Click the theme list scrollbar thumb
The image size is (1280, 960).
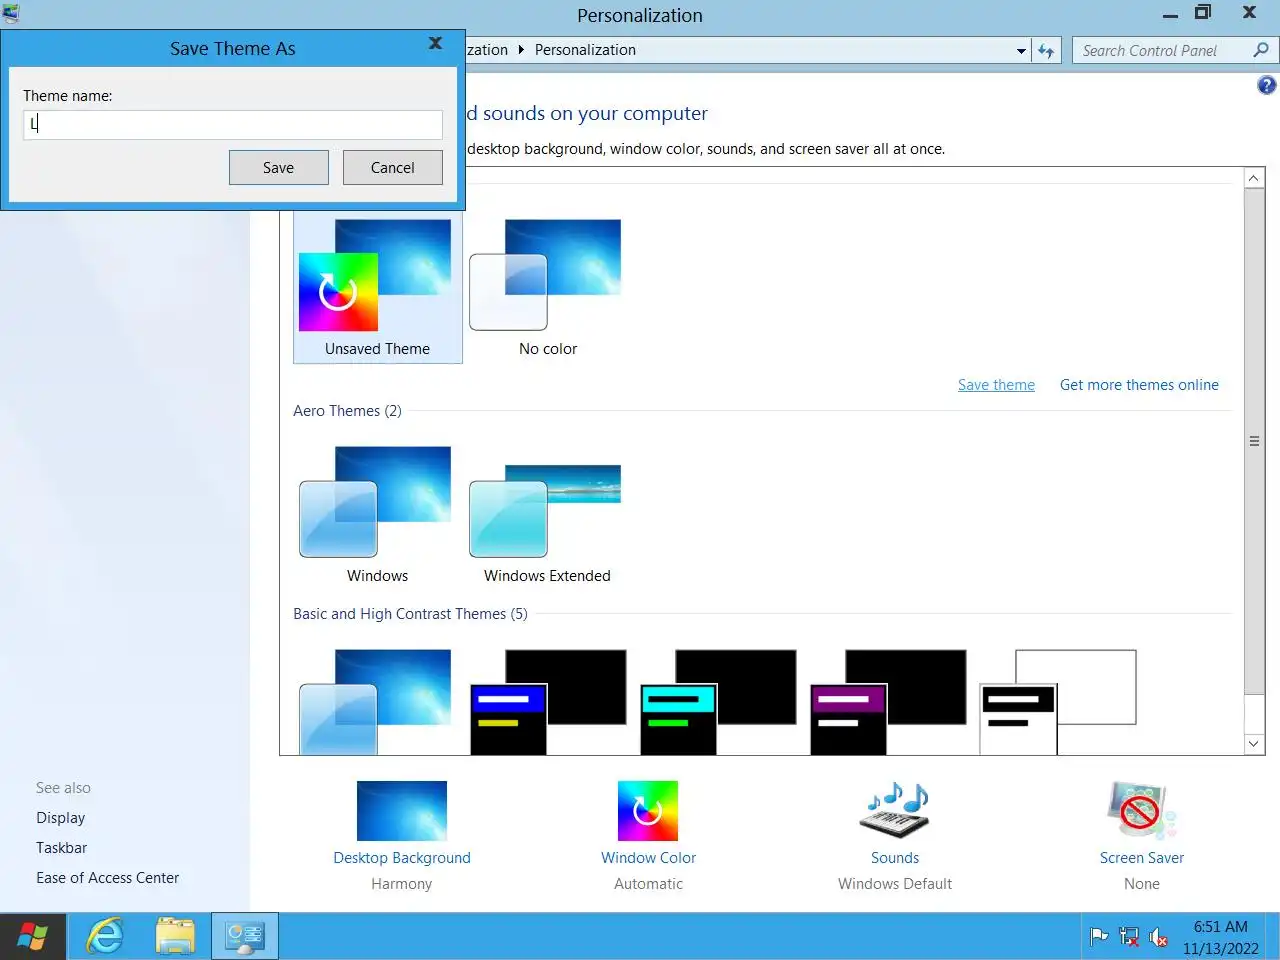click(1254, 441)
